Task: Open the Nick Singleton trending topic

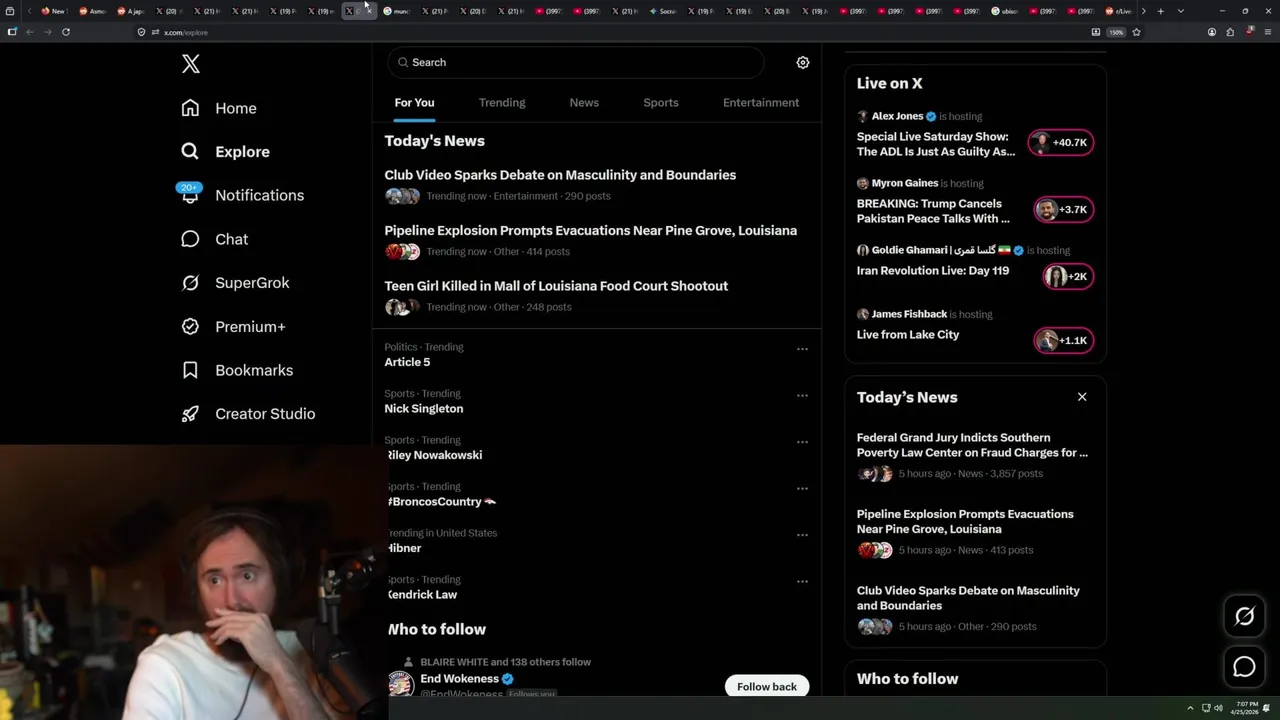Action: pyautogui.click(x=424, y=409)
